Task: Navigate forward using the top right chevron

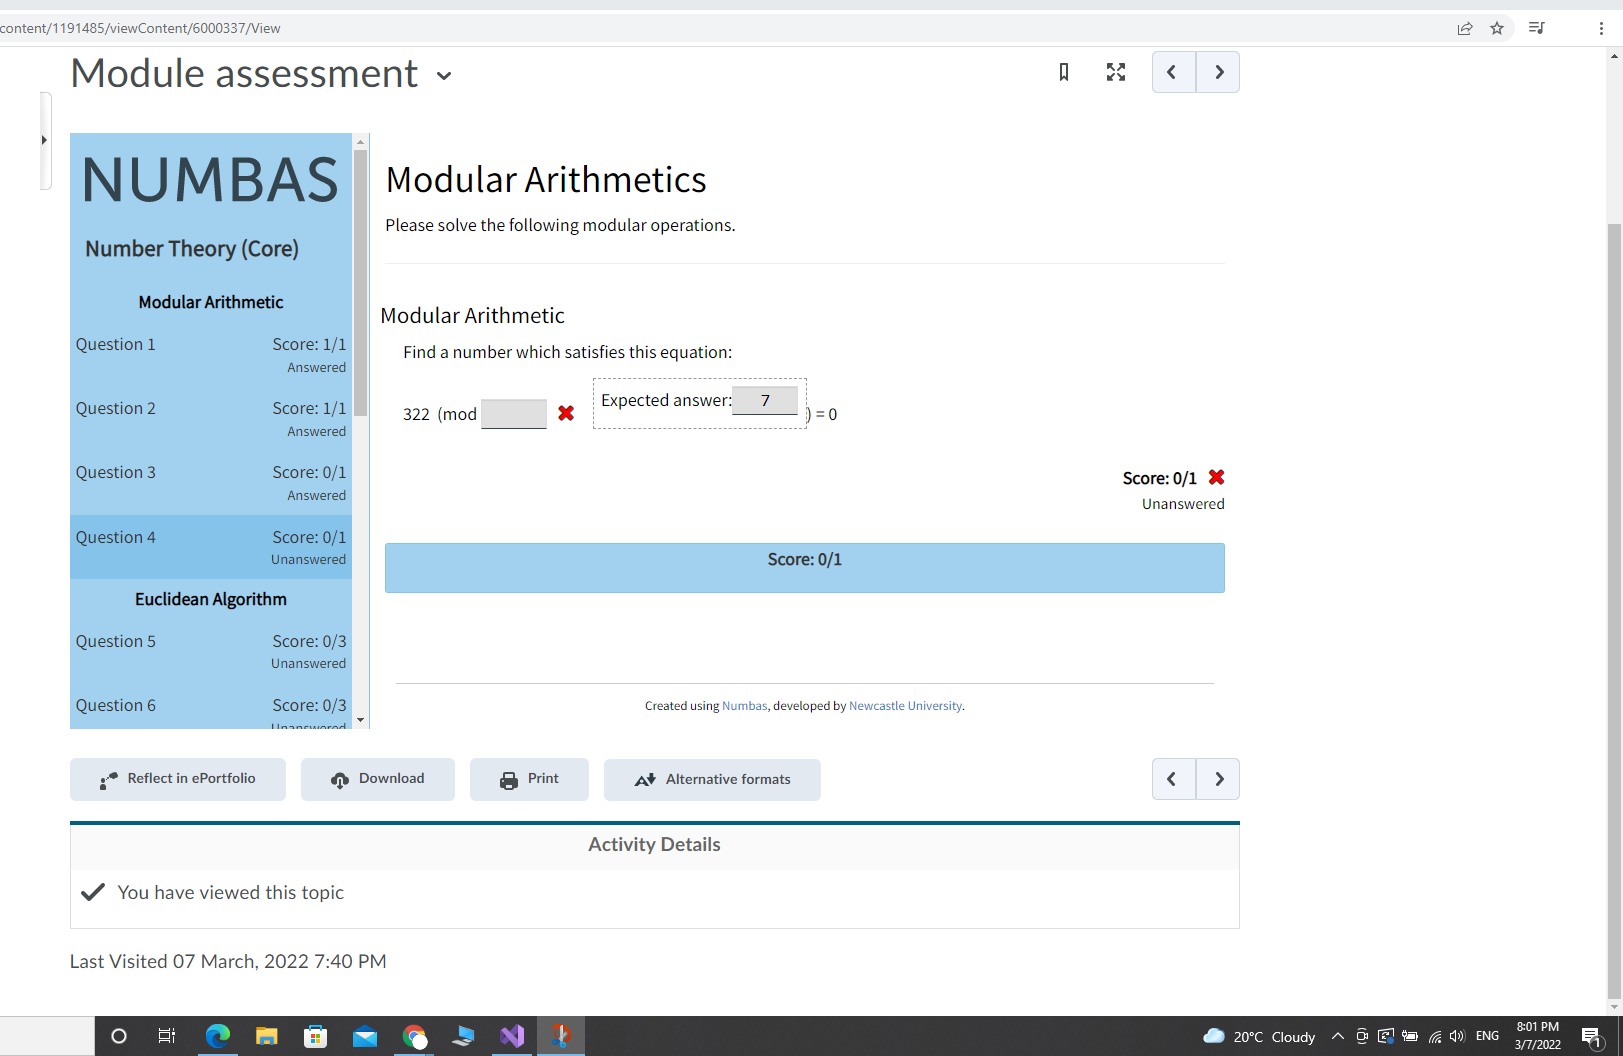Action: click(1217, 72)
